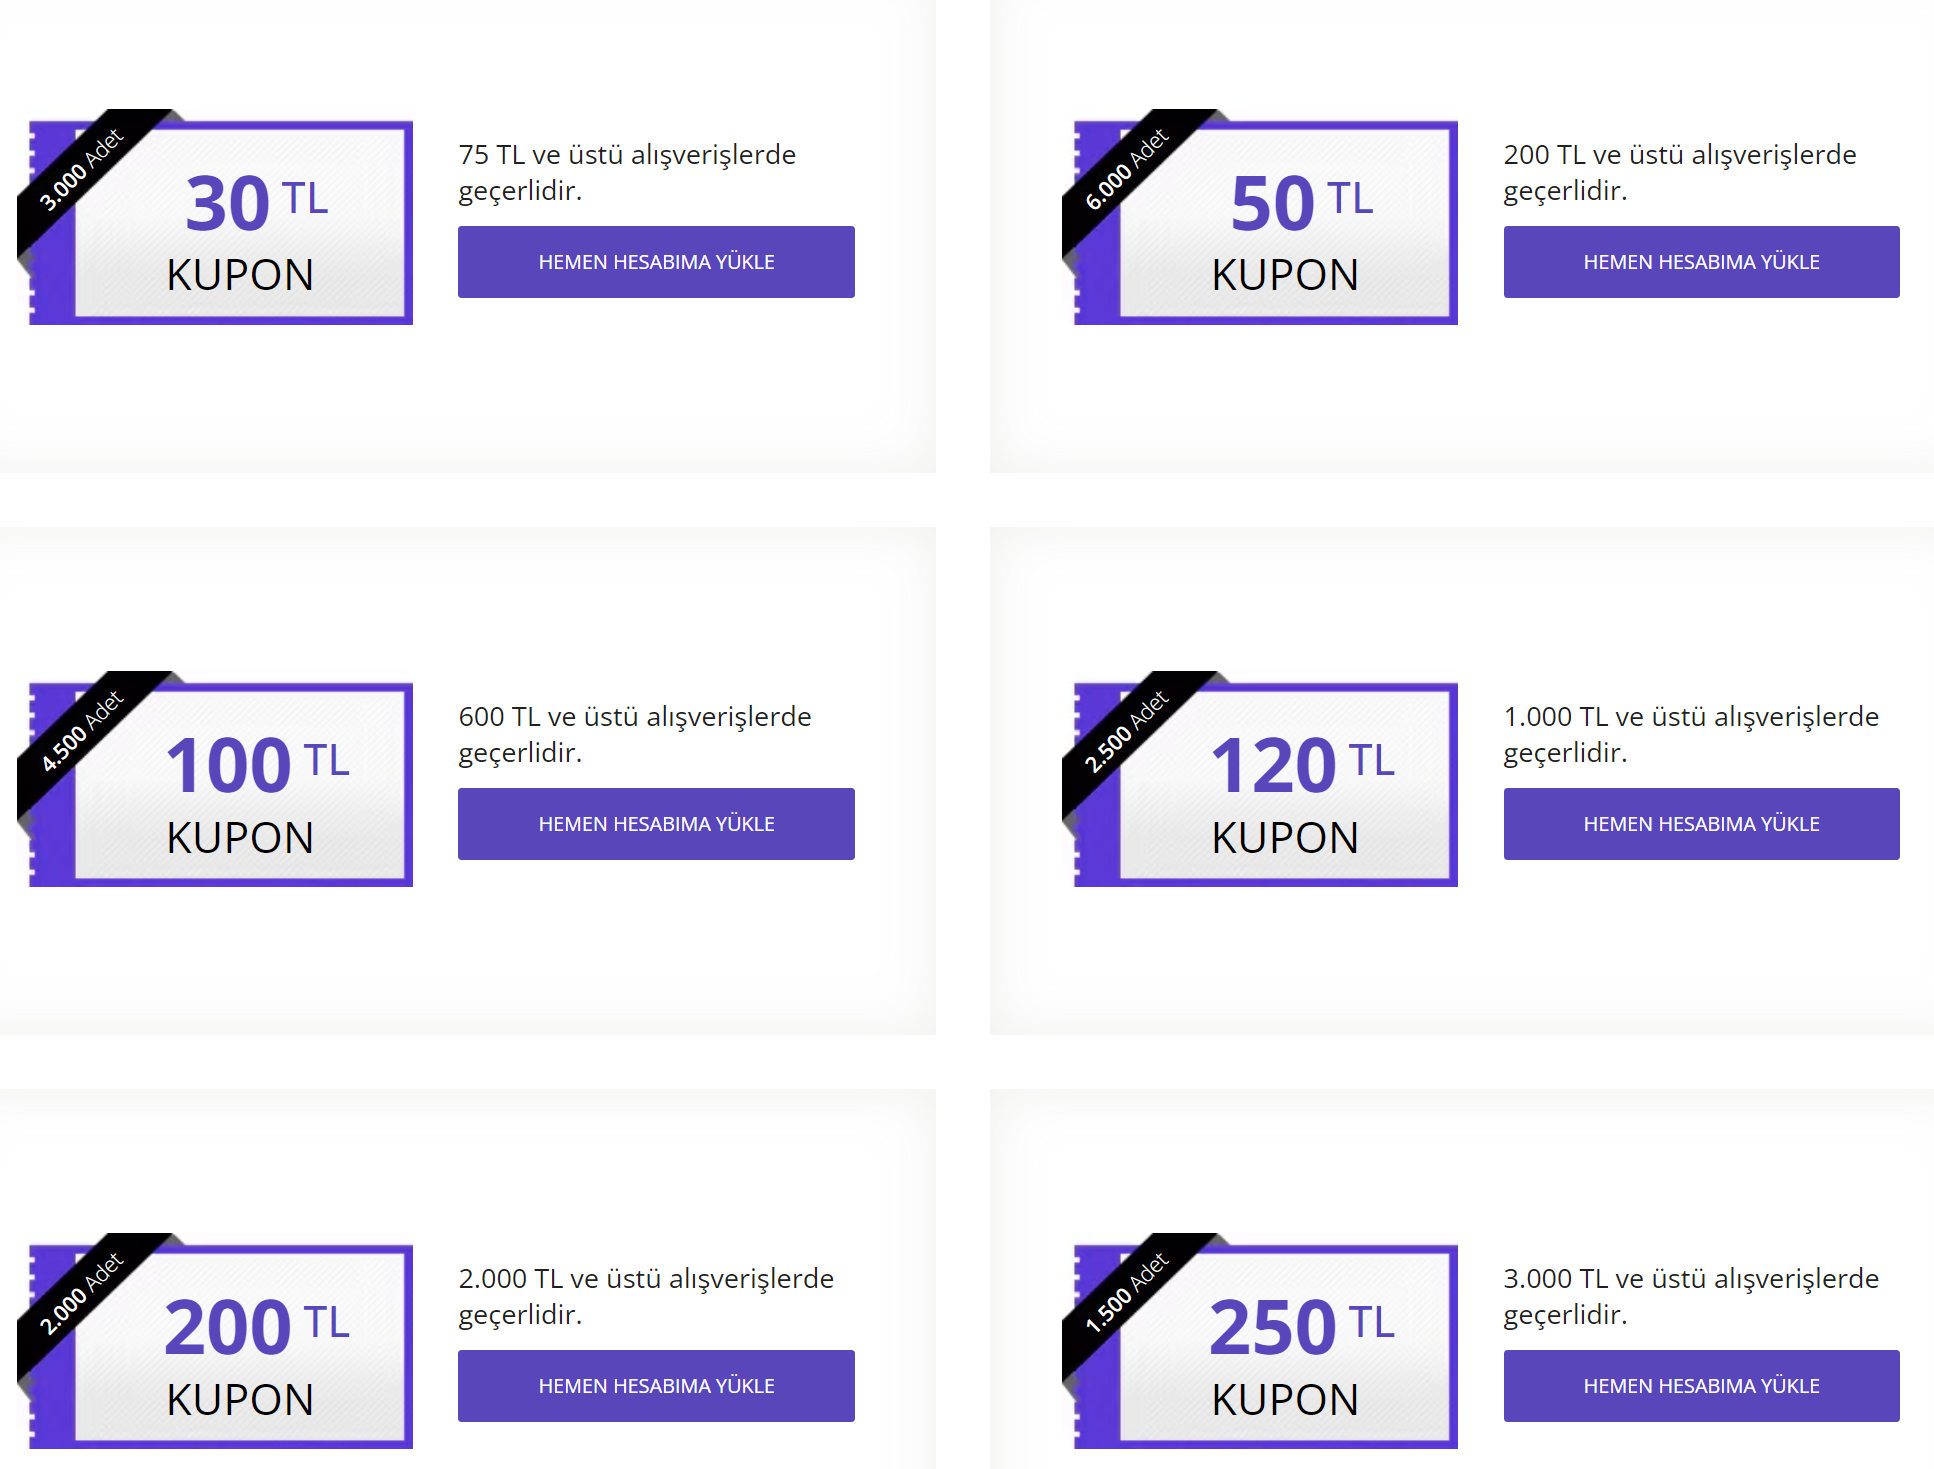Viewport: 1934px width, 1469px height.
Task: Load the 100 TL coupon to account button
Action: [x=656, y=824]
